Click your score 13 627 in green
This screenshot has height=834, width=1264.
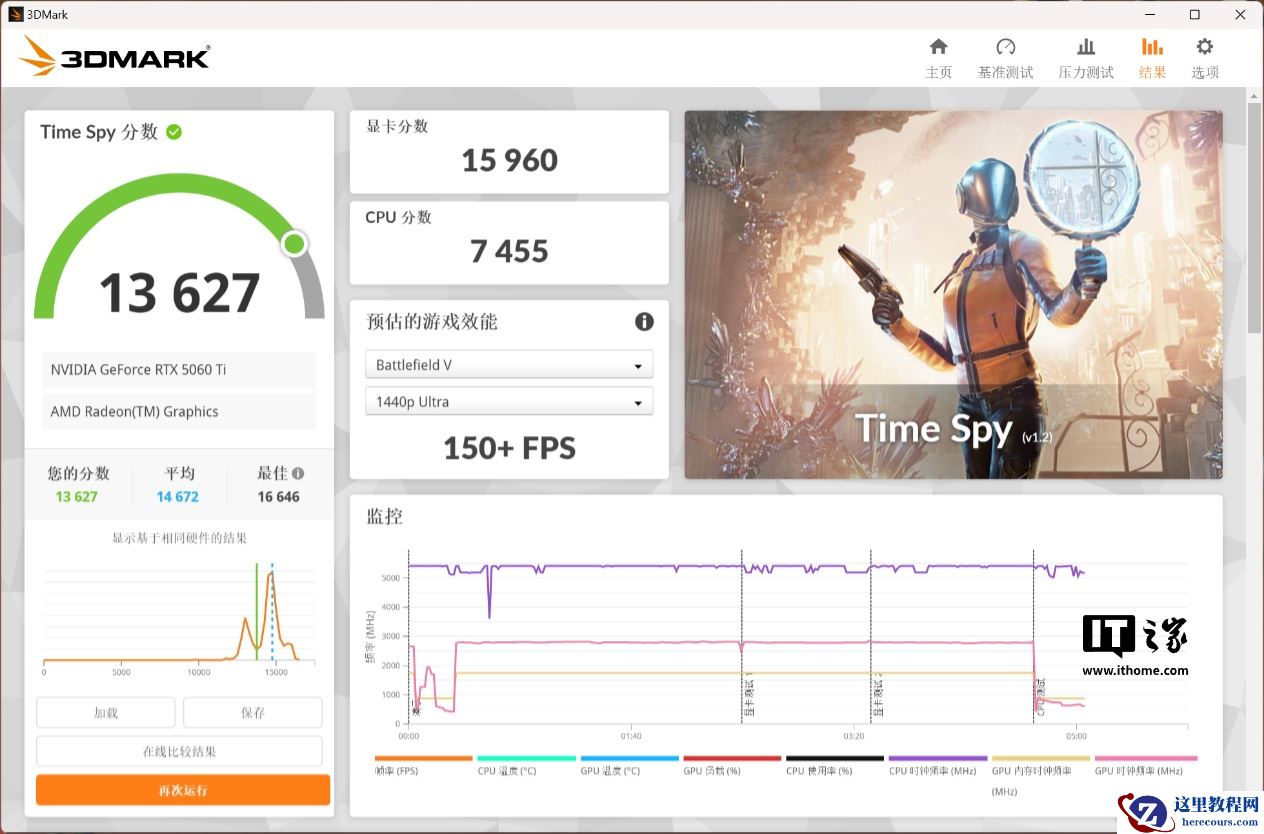(77, 496)
